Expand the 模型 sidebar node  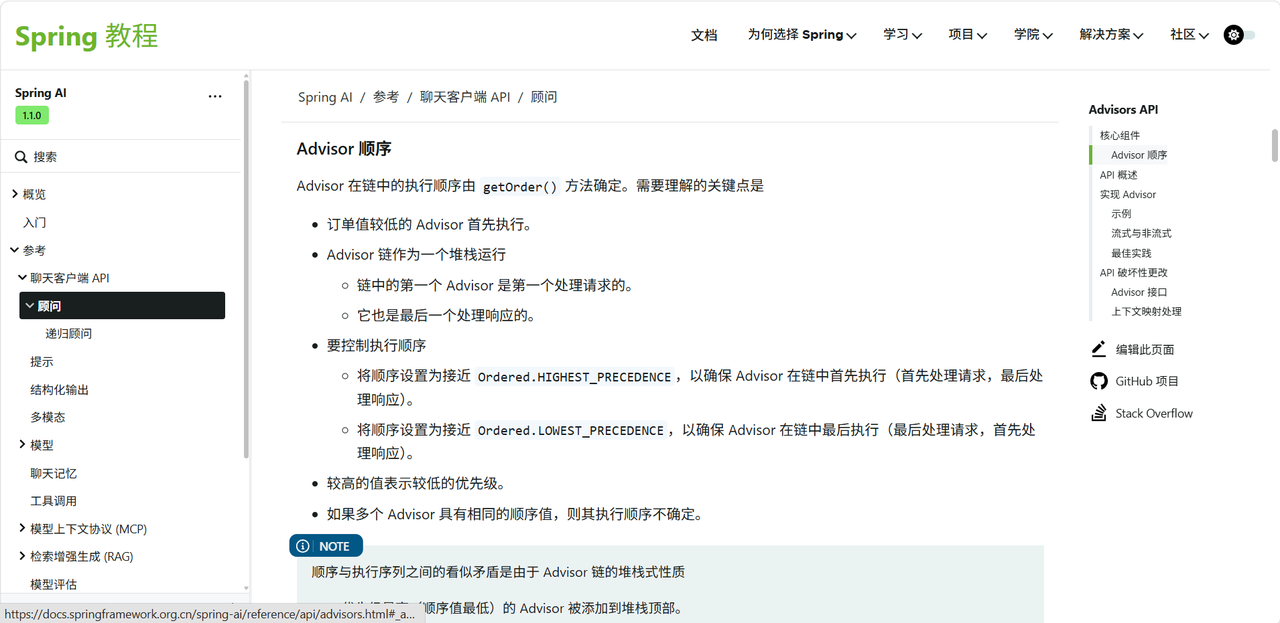pos(22,445)
